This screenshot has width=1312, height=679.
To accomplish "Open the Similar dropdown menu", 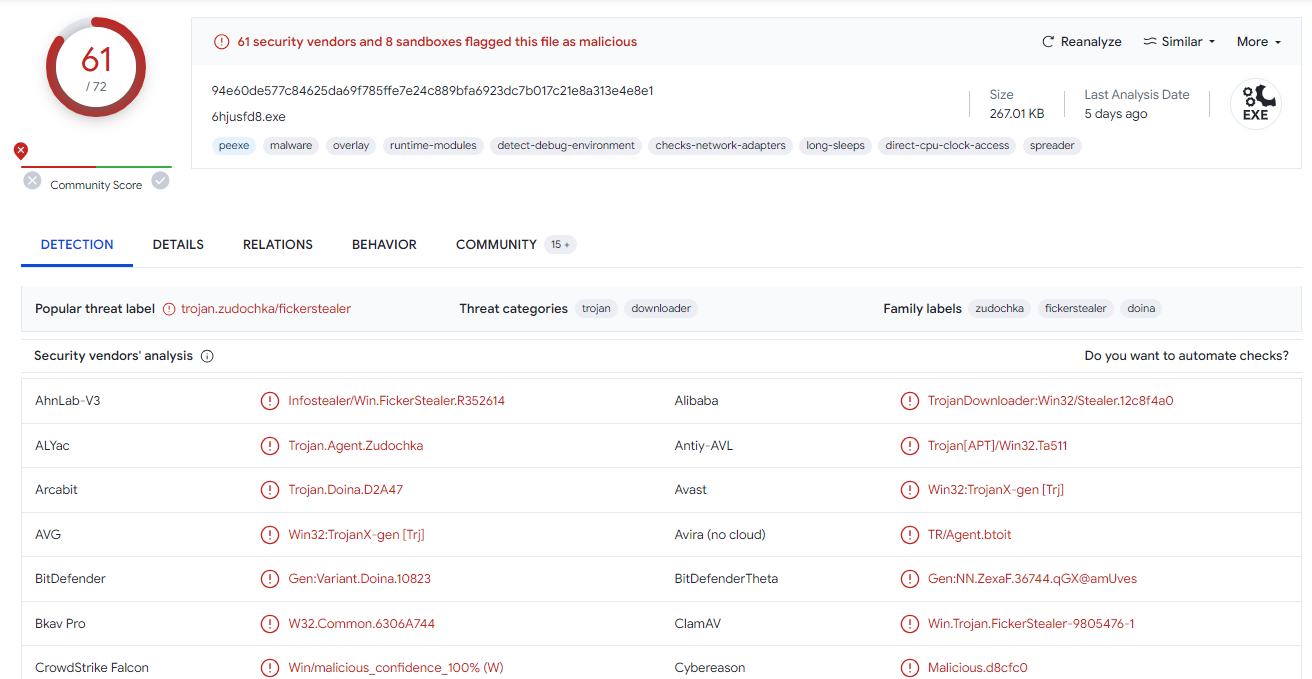I will click(1179, 42).
